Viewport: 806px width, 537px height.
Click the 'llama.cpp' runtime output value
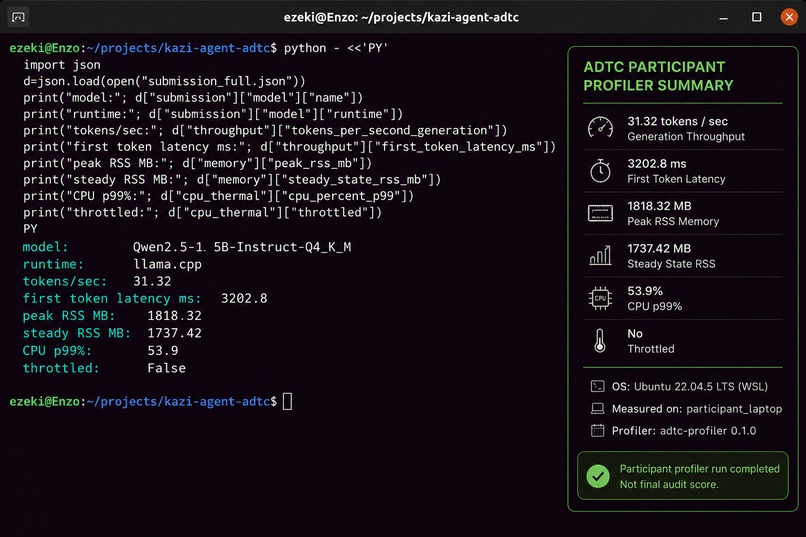tap(167, 265)
